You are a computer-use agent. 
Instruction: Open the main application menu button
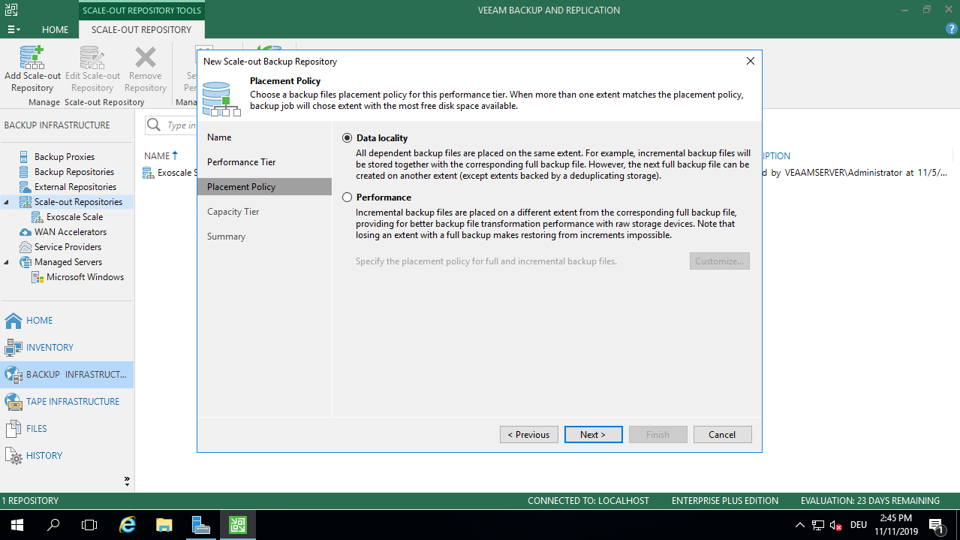tap(13, 29)
